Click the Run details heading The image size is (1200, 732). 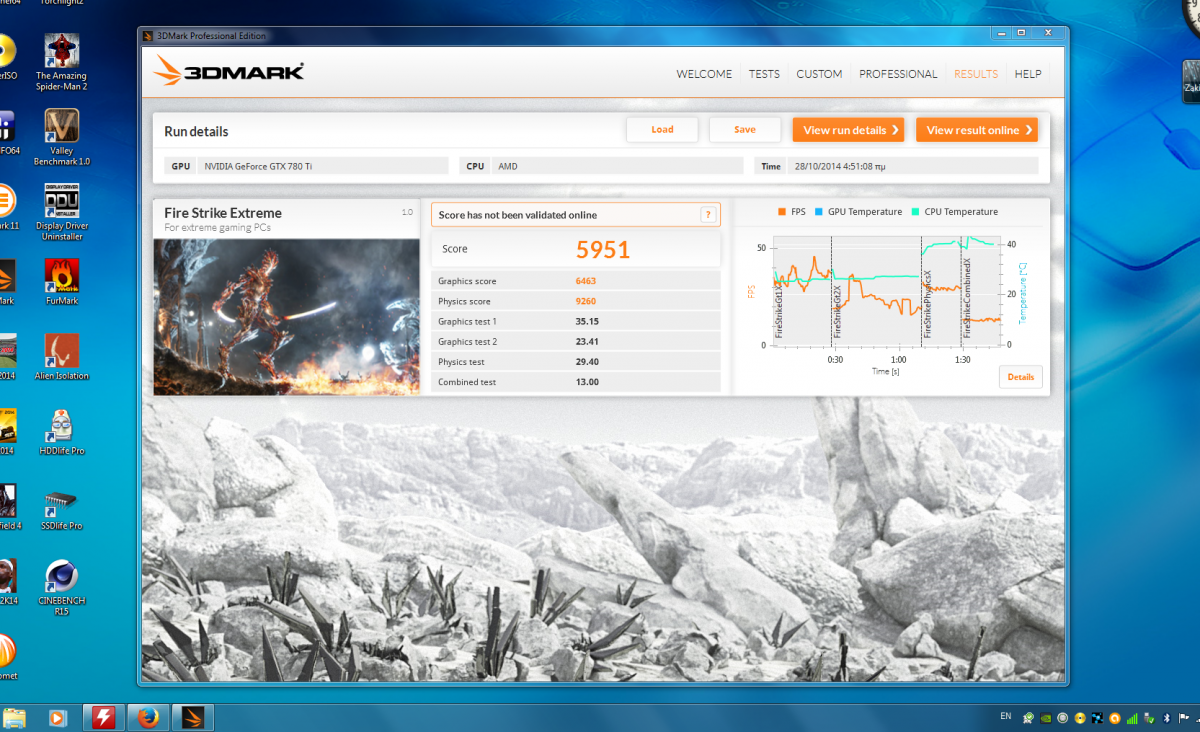(196, 131)
